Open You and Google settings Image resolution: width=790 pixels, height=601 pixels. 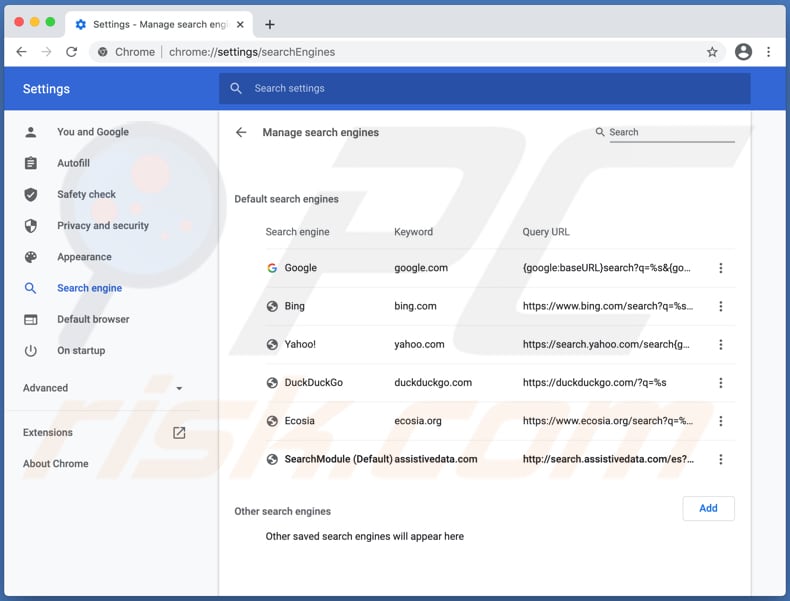point(93,132)
